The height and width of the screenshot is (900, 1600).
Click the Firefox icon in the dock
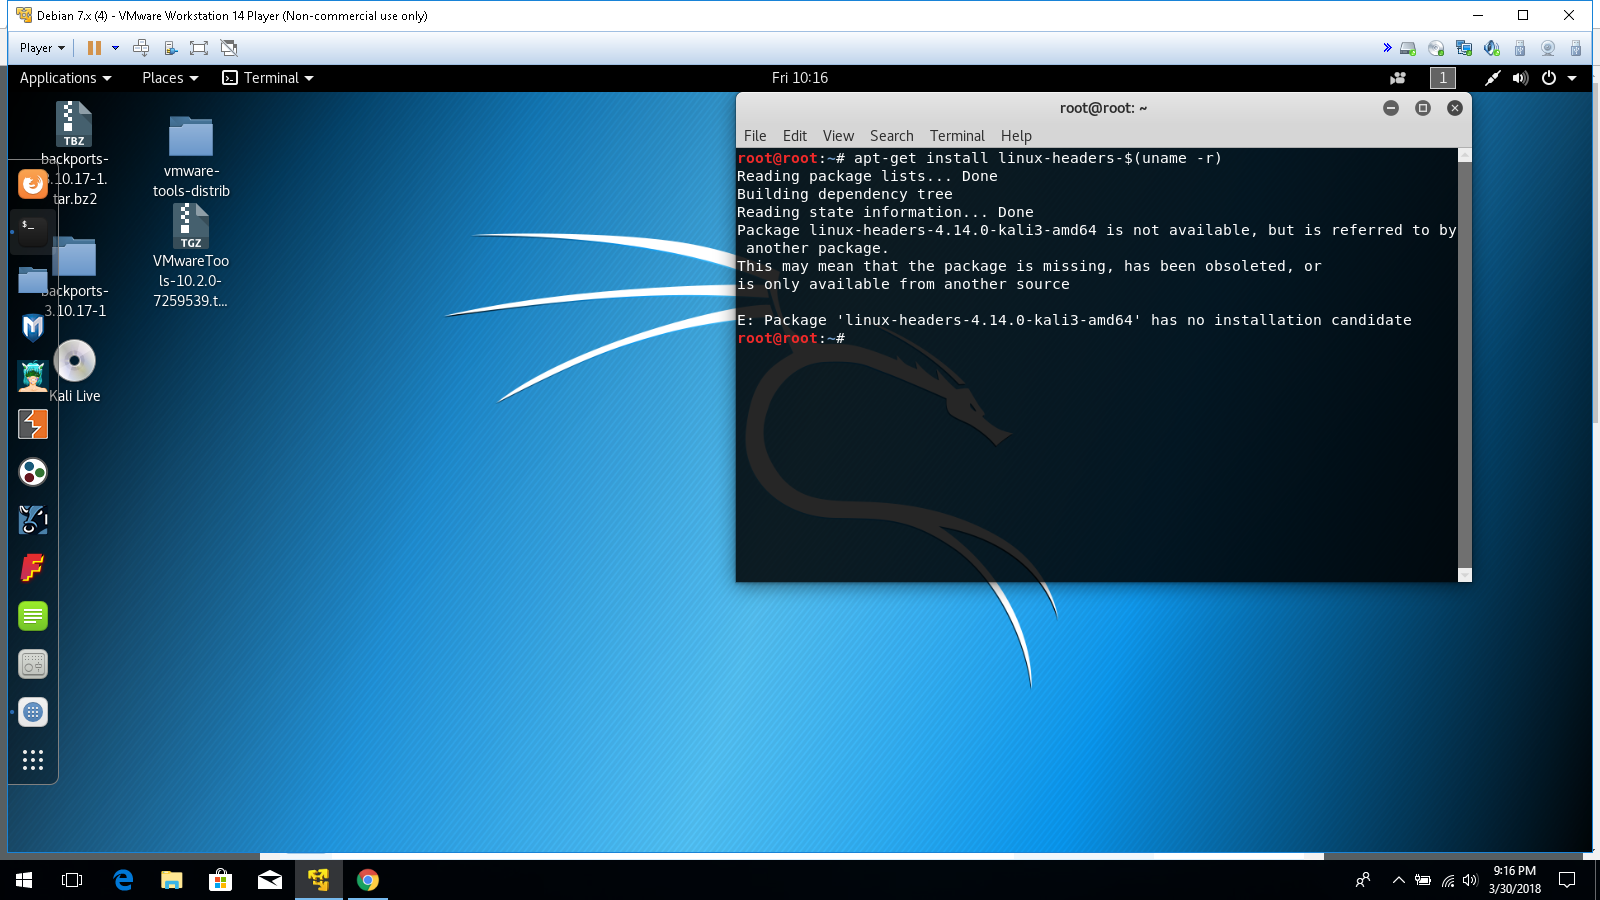coord(33,184)
